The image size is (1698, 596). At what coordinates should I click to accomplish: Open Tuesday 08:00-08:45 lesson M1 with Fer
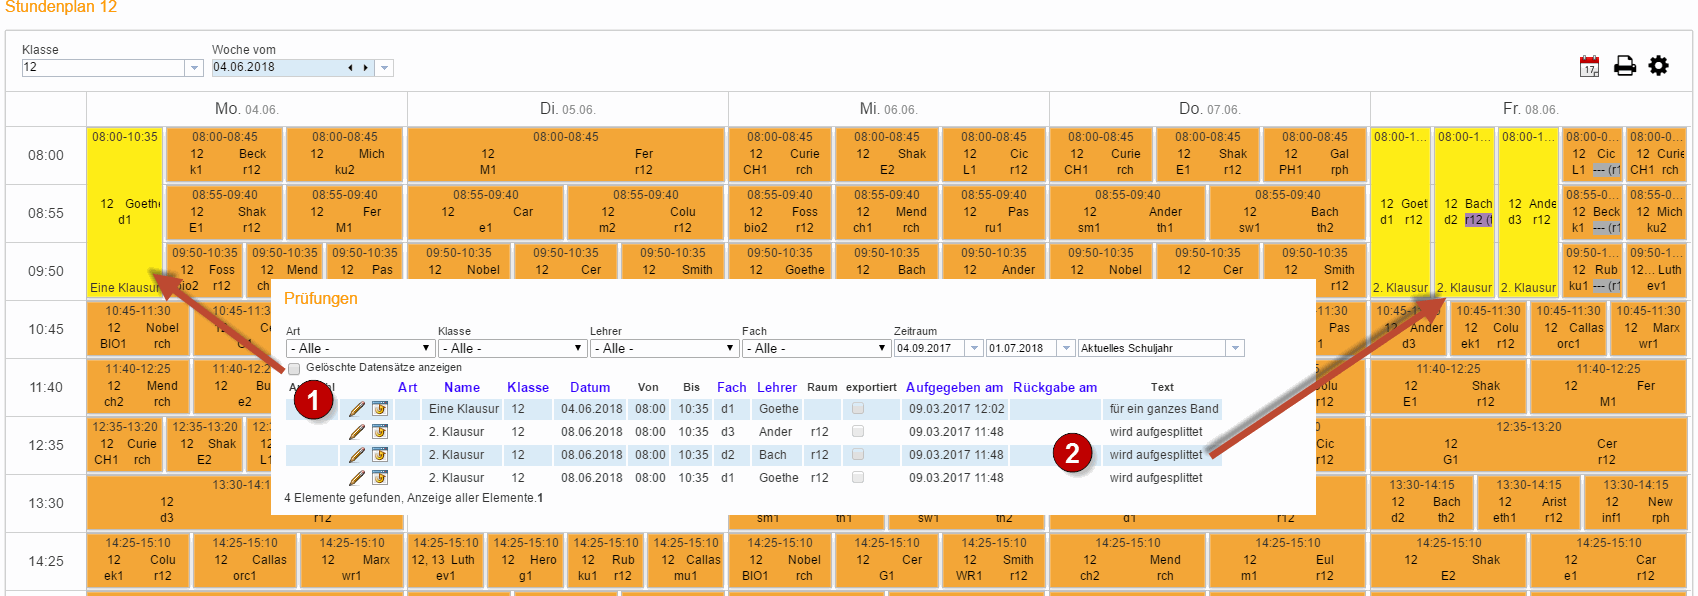(566, 153)
